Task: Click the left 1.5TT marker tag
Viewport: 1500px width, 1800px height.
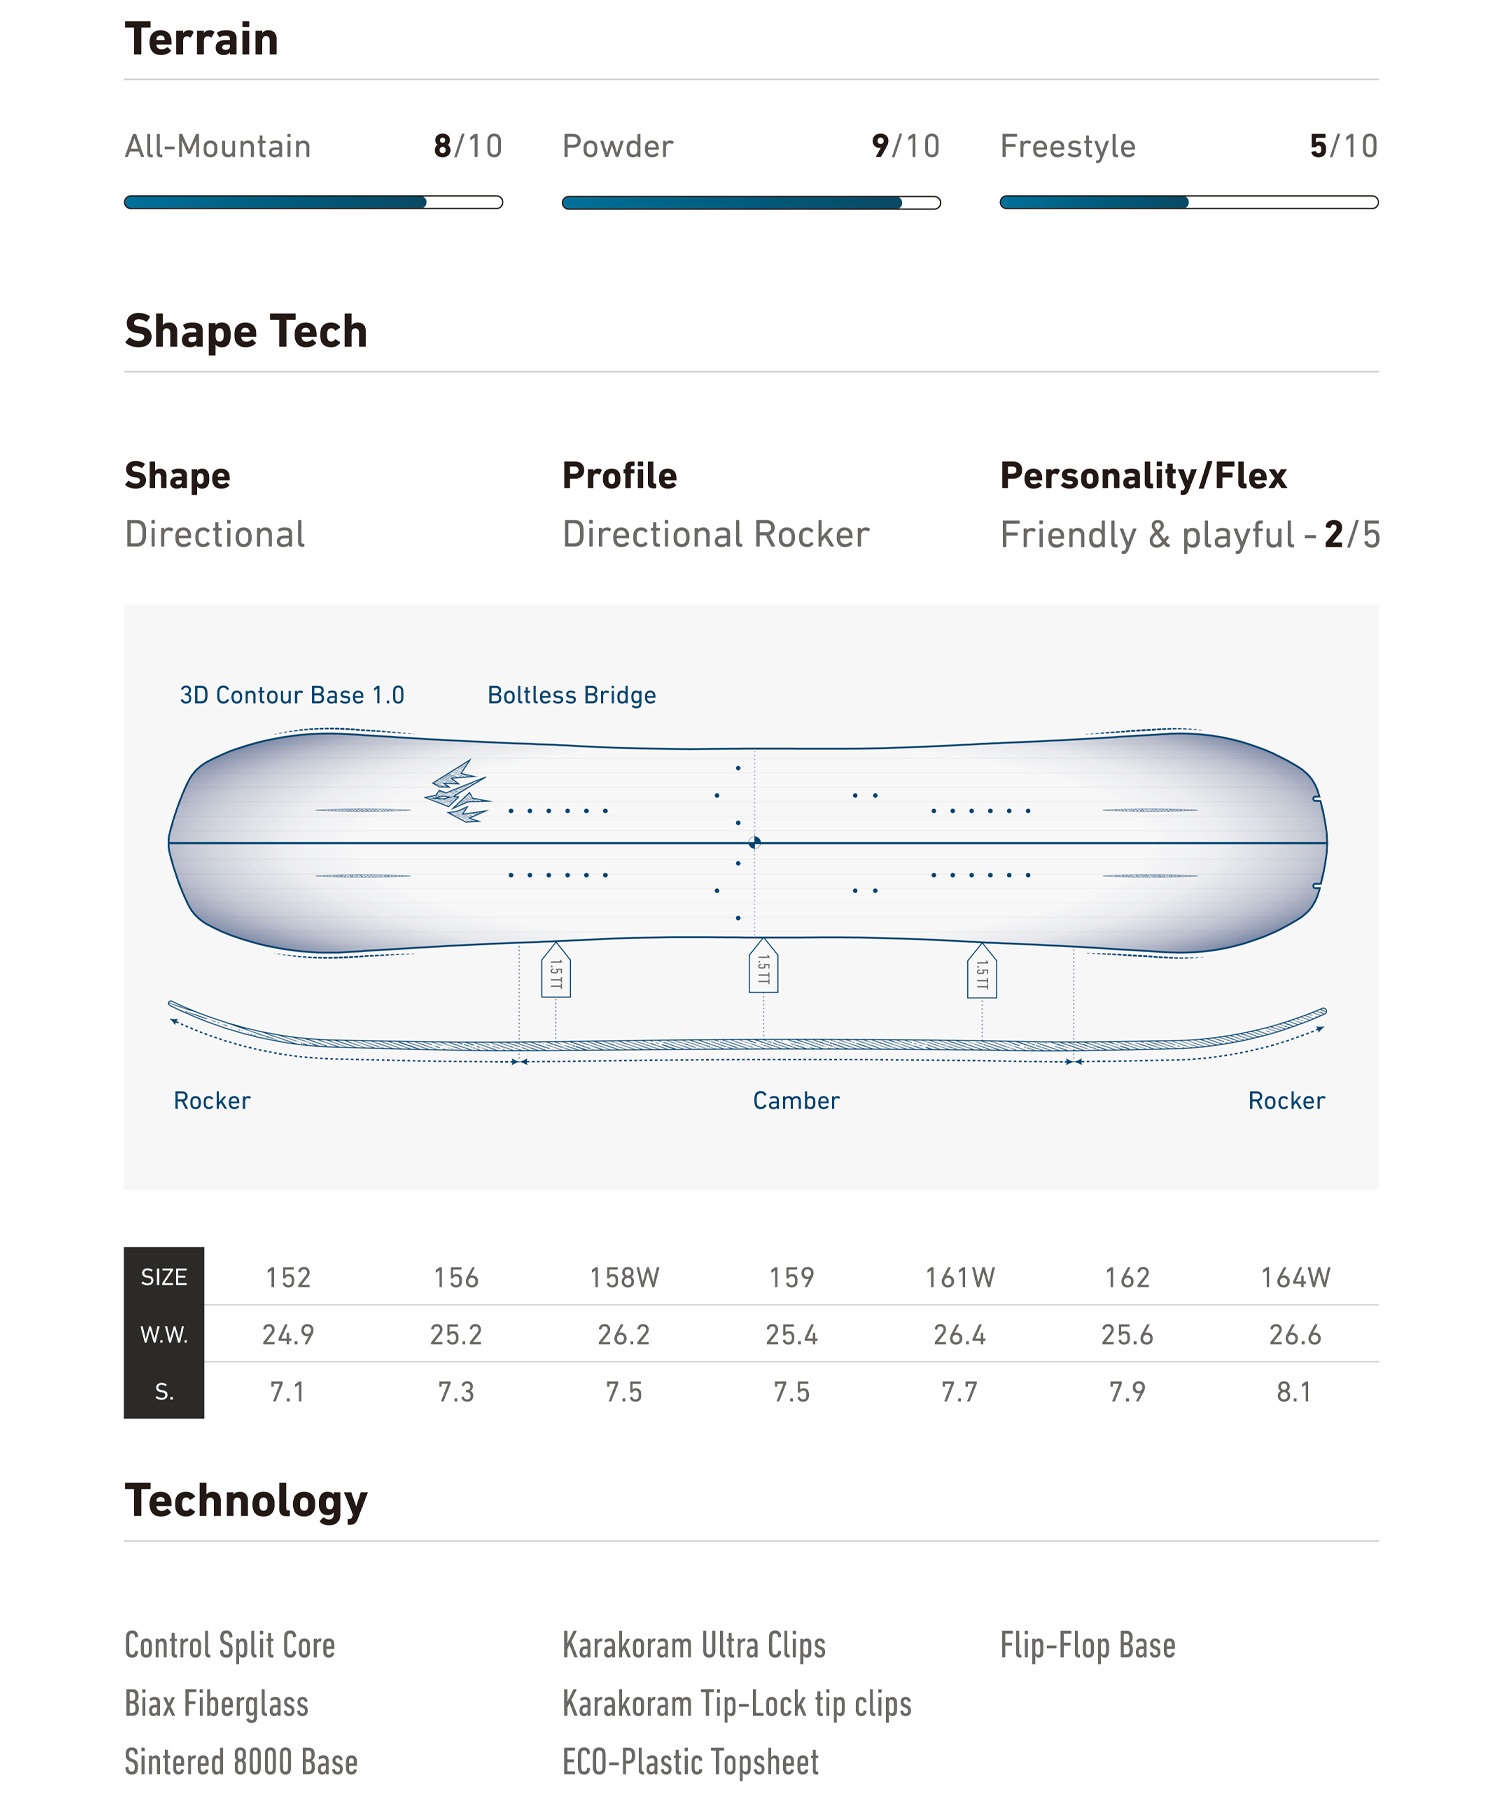Action: click(556, 971)
